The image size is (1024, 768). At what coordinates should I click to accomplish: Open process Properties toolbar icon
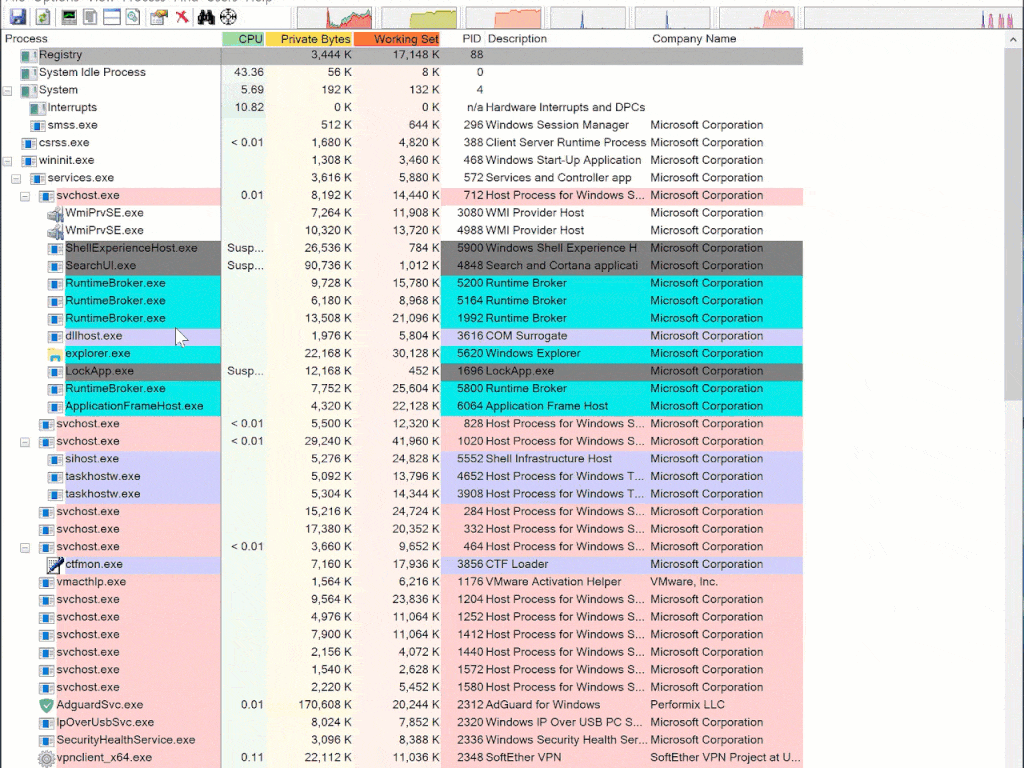(159, 16)
